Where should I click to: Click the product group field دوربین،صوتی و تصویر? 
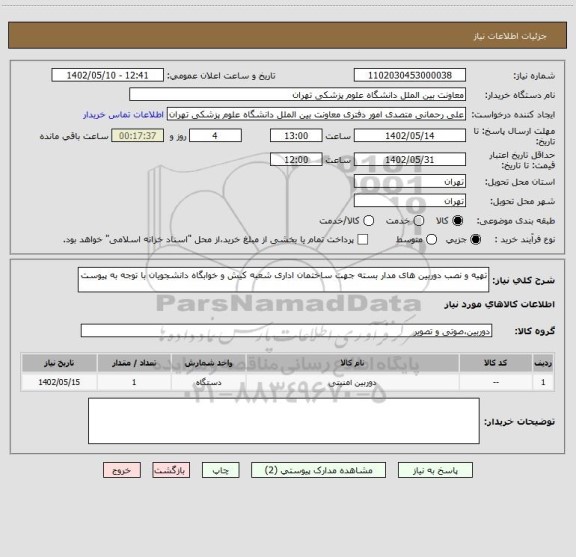286,331
